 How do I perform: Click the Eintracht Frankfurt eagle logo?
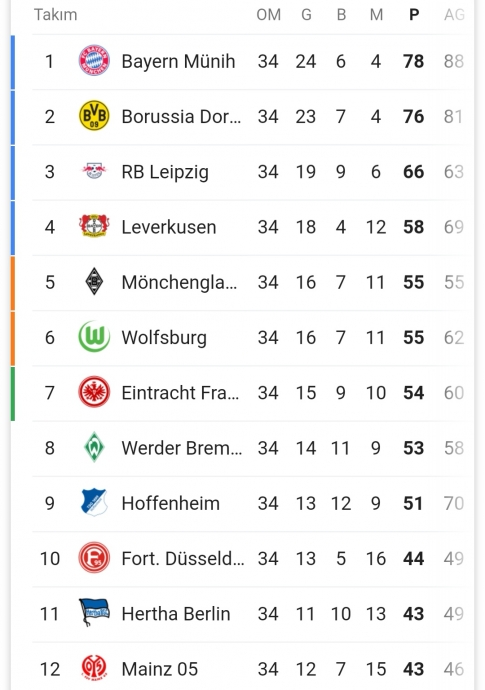tap(94, 392)
